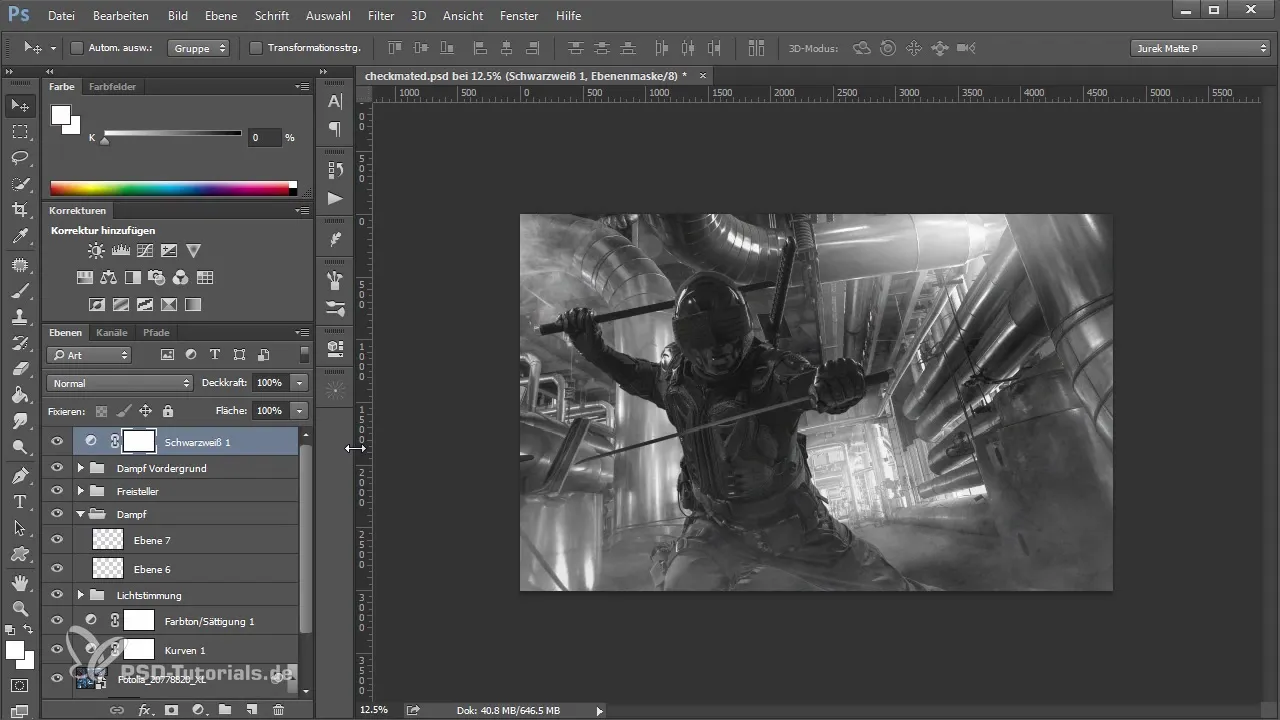1280x720 pixels.
Task: Select the Hand tool
Action: point(20,581)
